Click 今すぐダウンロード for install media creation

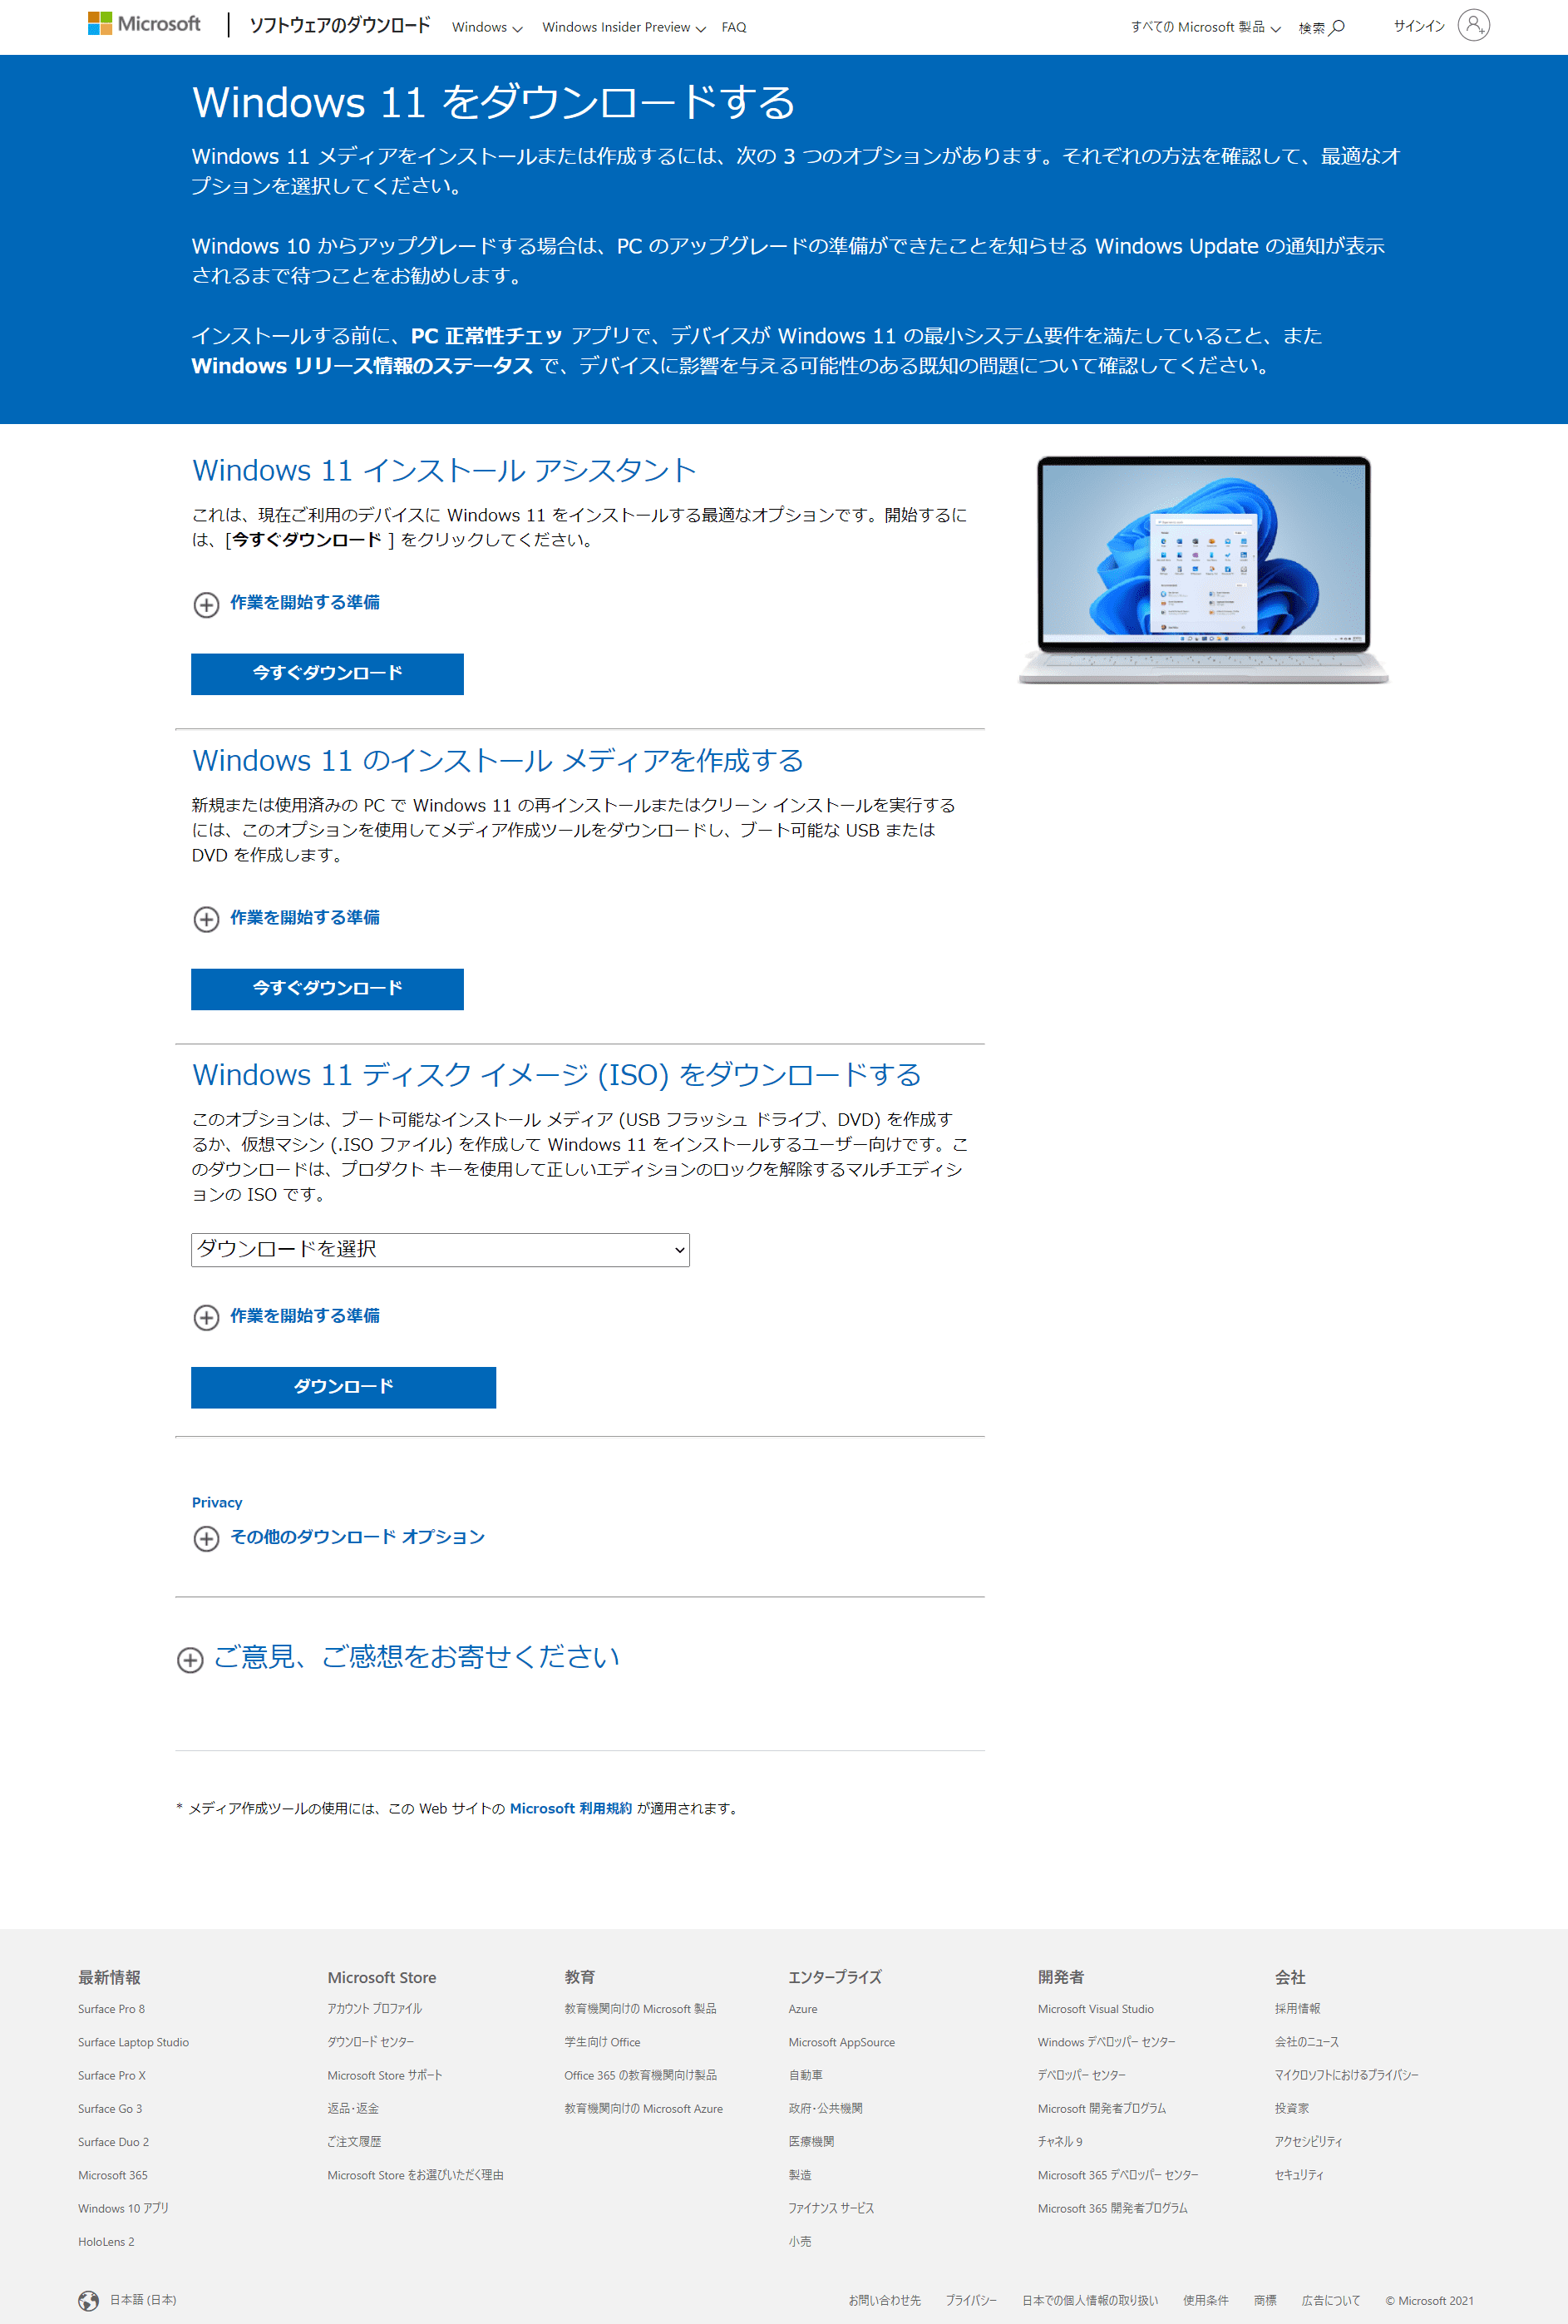coord(327,988)
